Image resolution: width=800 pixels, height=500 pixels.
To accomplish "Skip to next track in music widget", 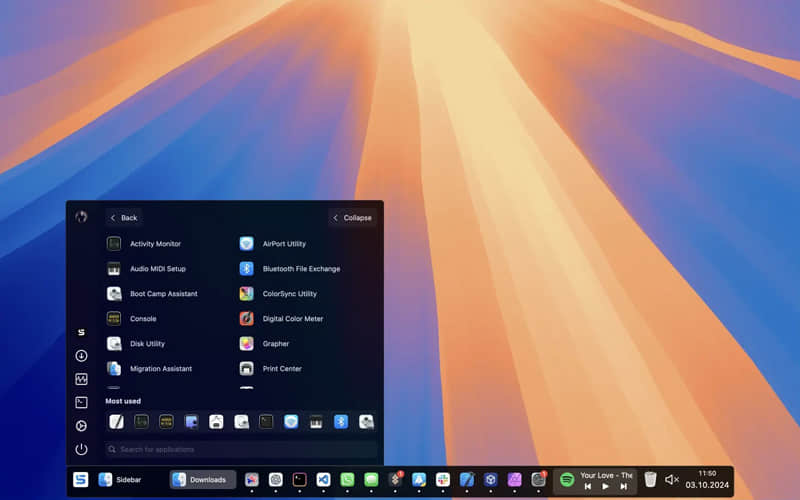I will 624,487.
